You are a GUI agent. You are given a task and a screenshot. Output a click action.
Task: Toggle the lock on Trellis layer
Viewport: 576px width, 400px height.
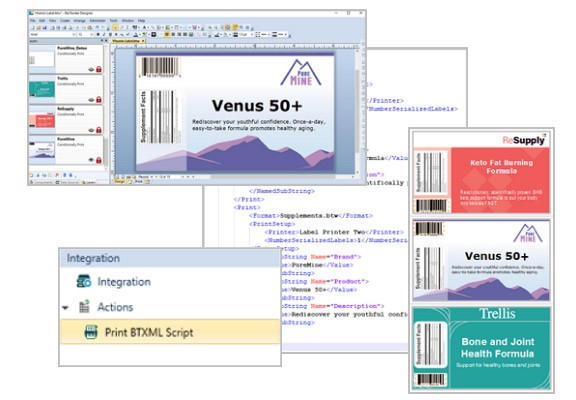99,100
